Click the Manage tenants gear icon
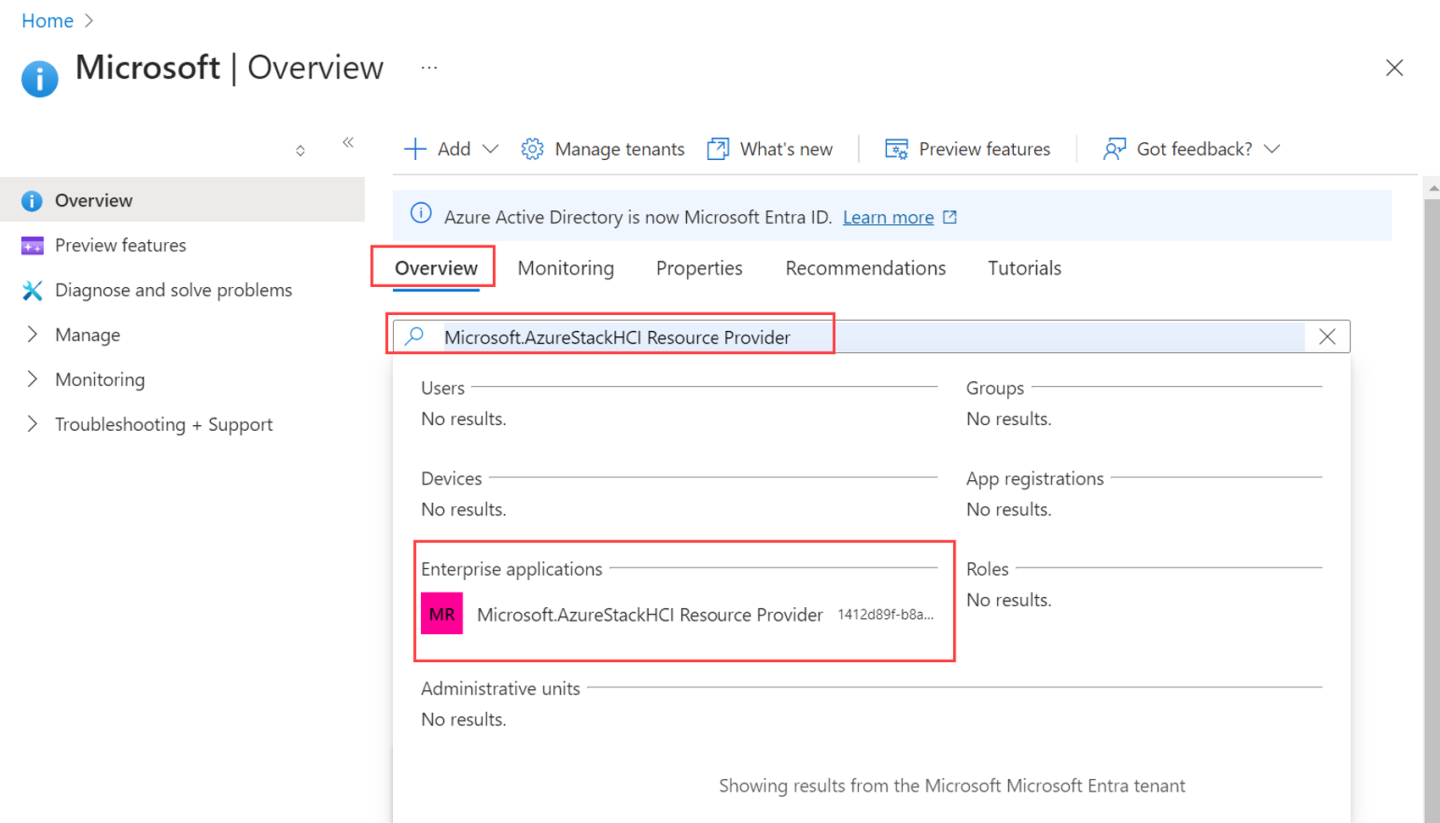The image size is (1440, 823). point(532,149)
